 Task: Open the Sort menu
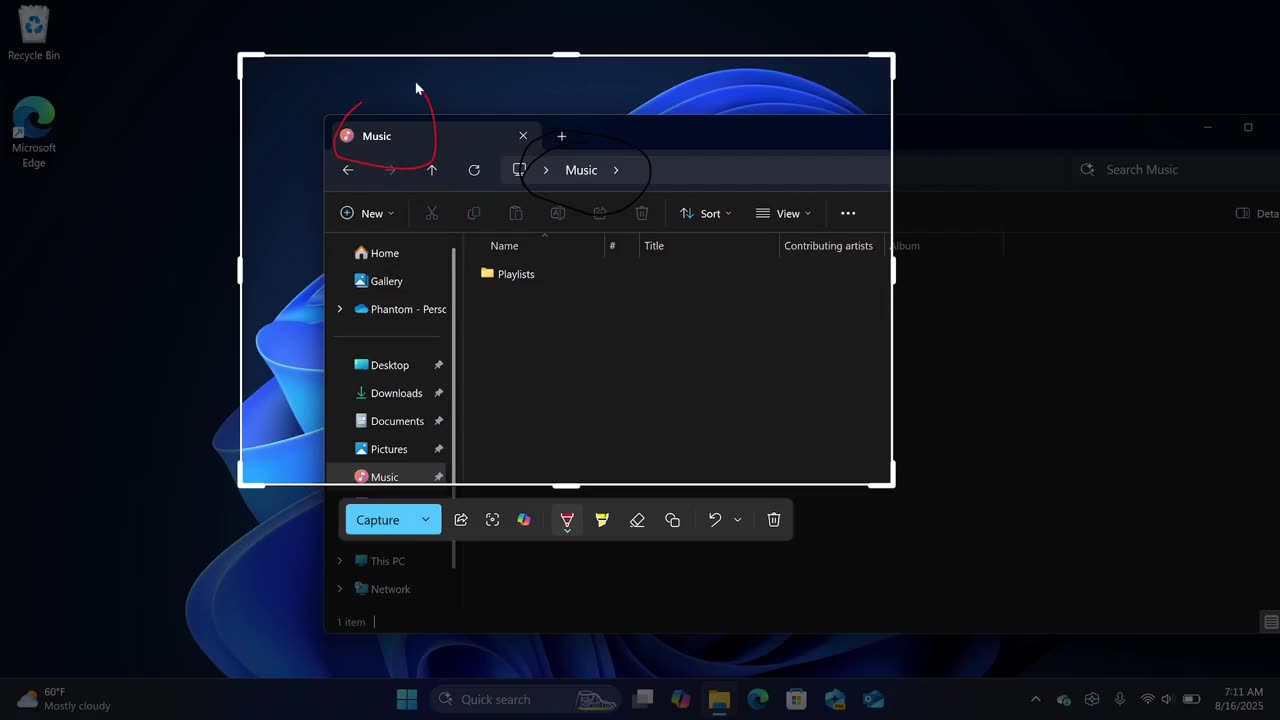[x=705, y=213]
